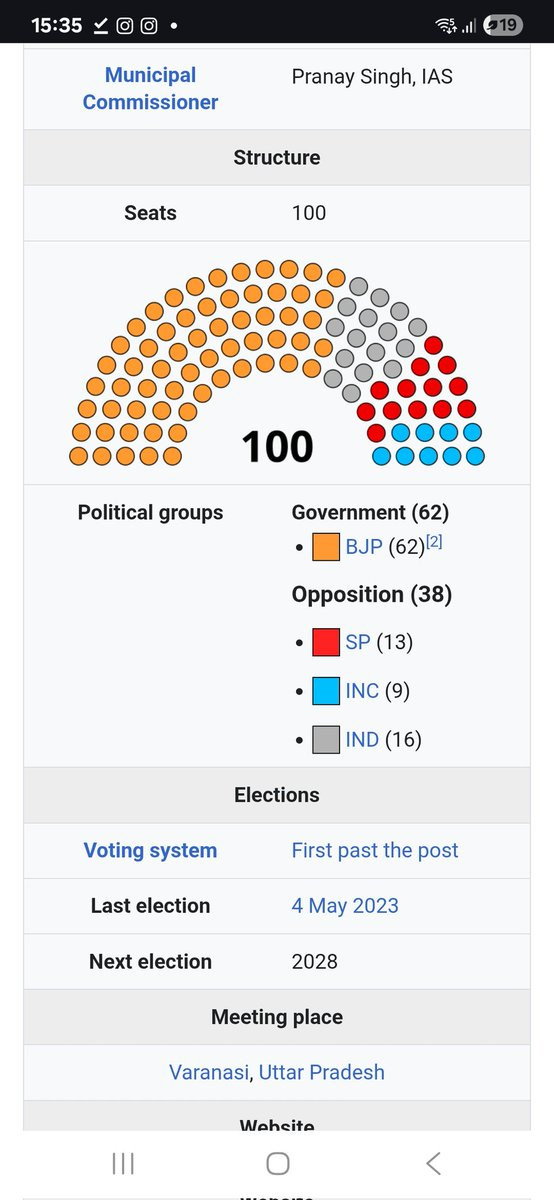Tap the download-complete checkmark notification icon
The height and width of the screenshot is (1200, 554).
pos(101,26)
